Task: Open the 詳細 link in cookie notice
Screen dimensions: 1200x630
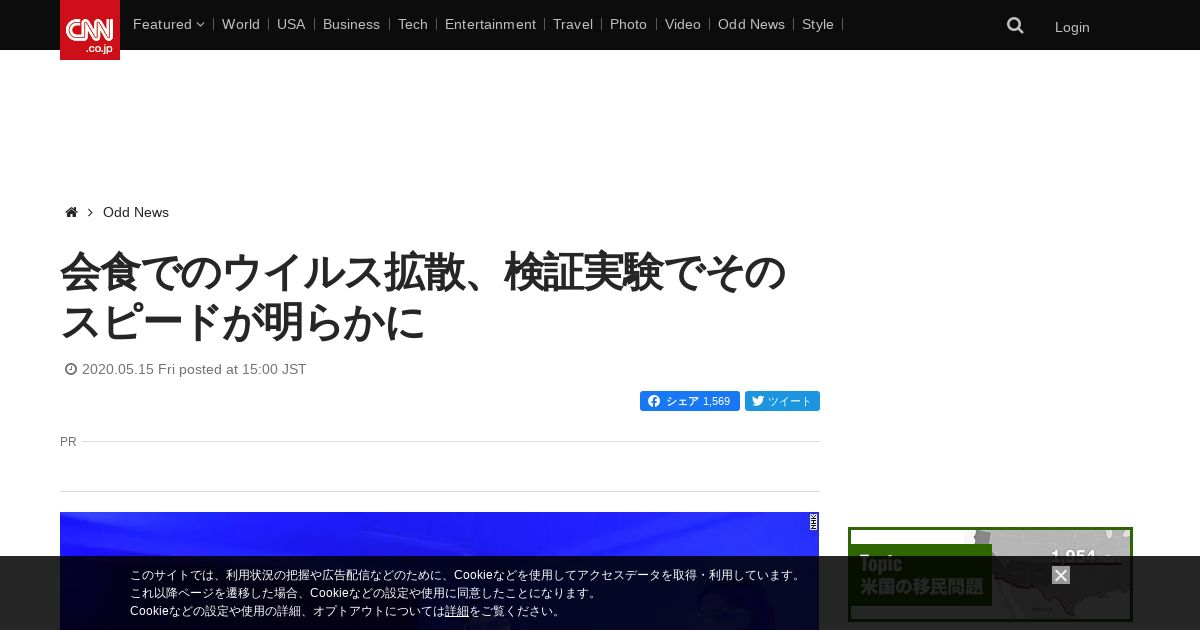Action: pyautogui.click(x=457, y=611)
